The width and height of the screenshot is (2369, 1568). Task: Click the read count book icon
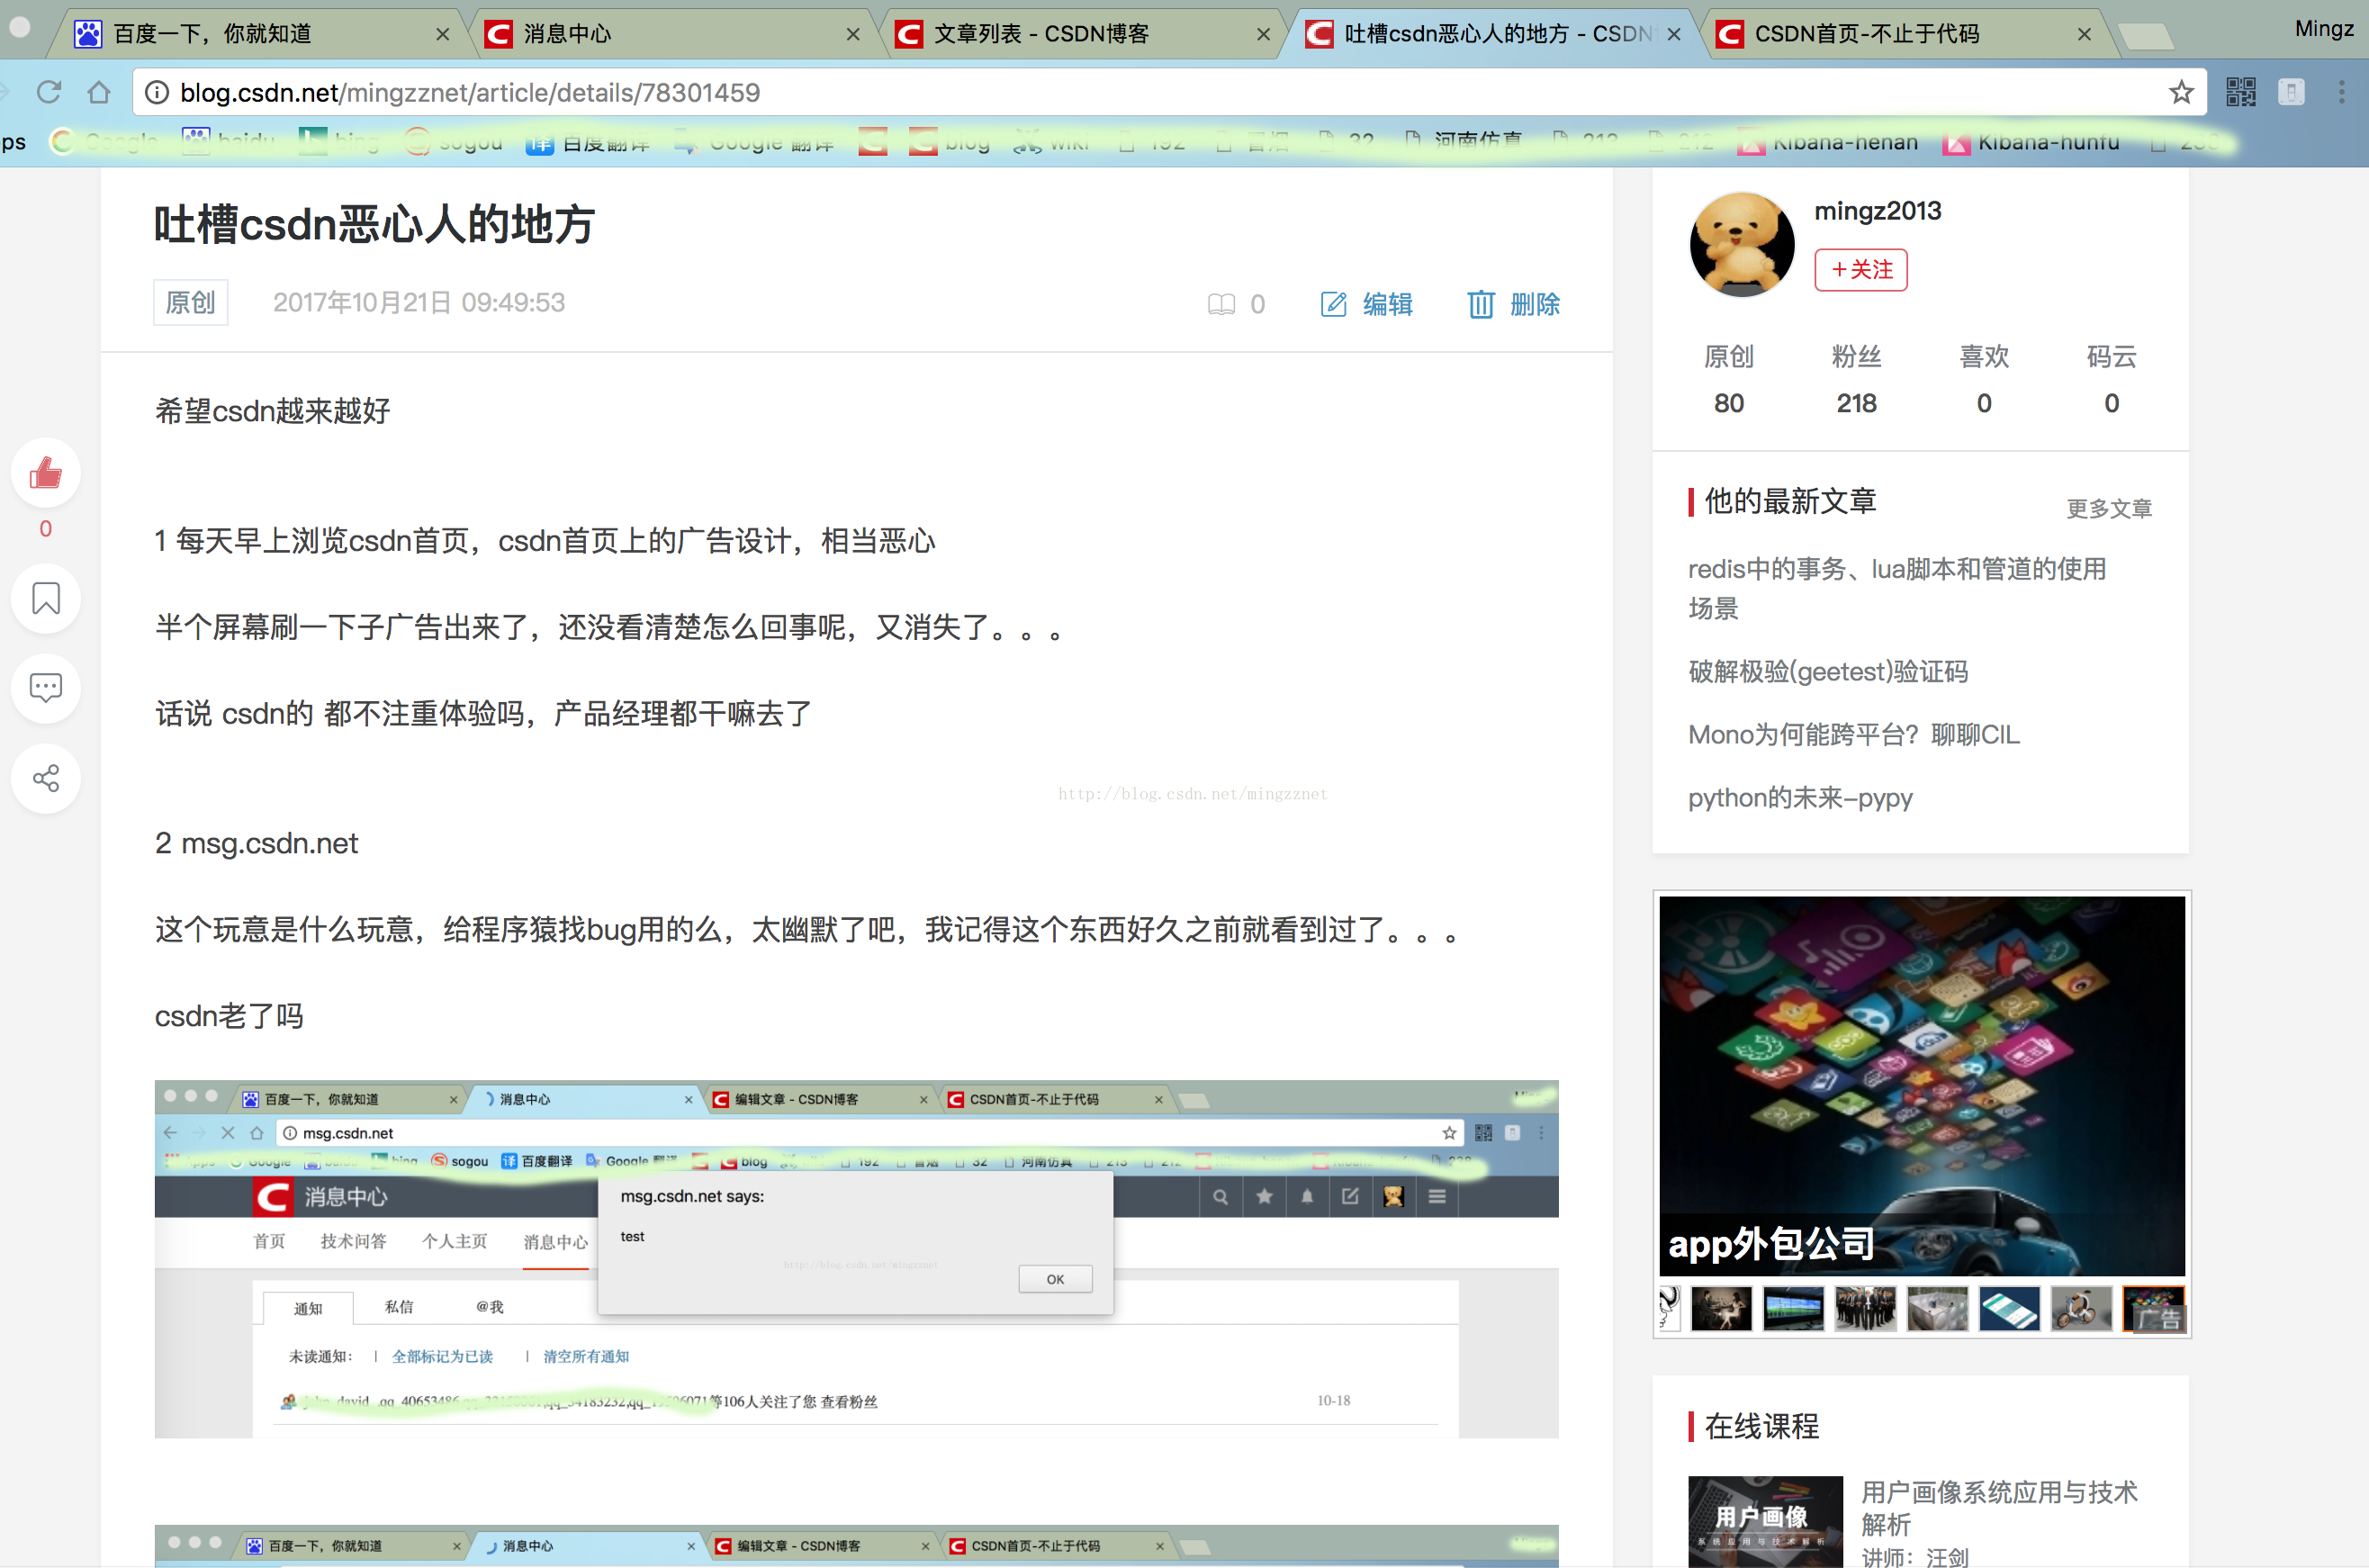tap(1221, 304)
